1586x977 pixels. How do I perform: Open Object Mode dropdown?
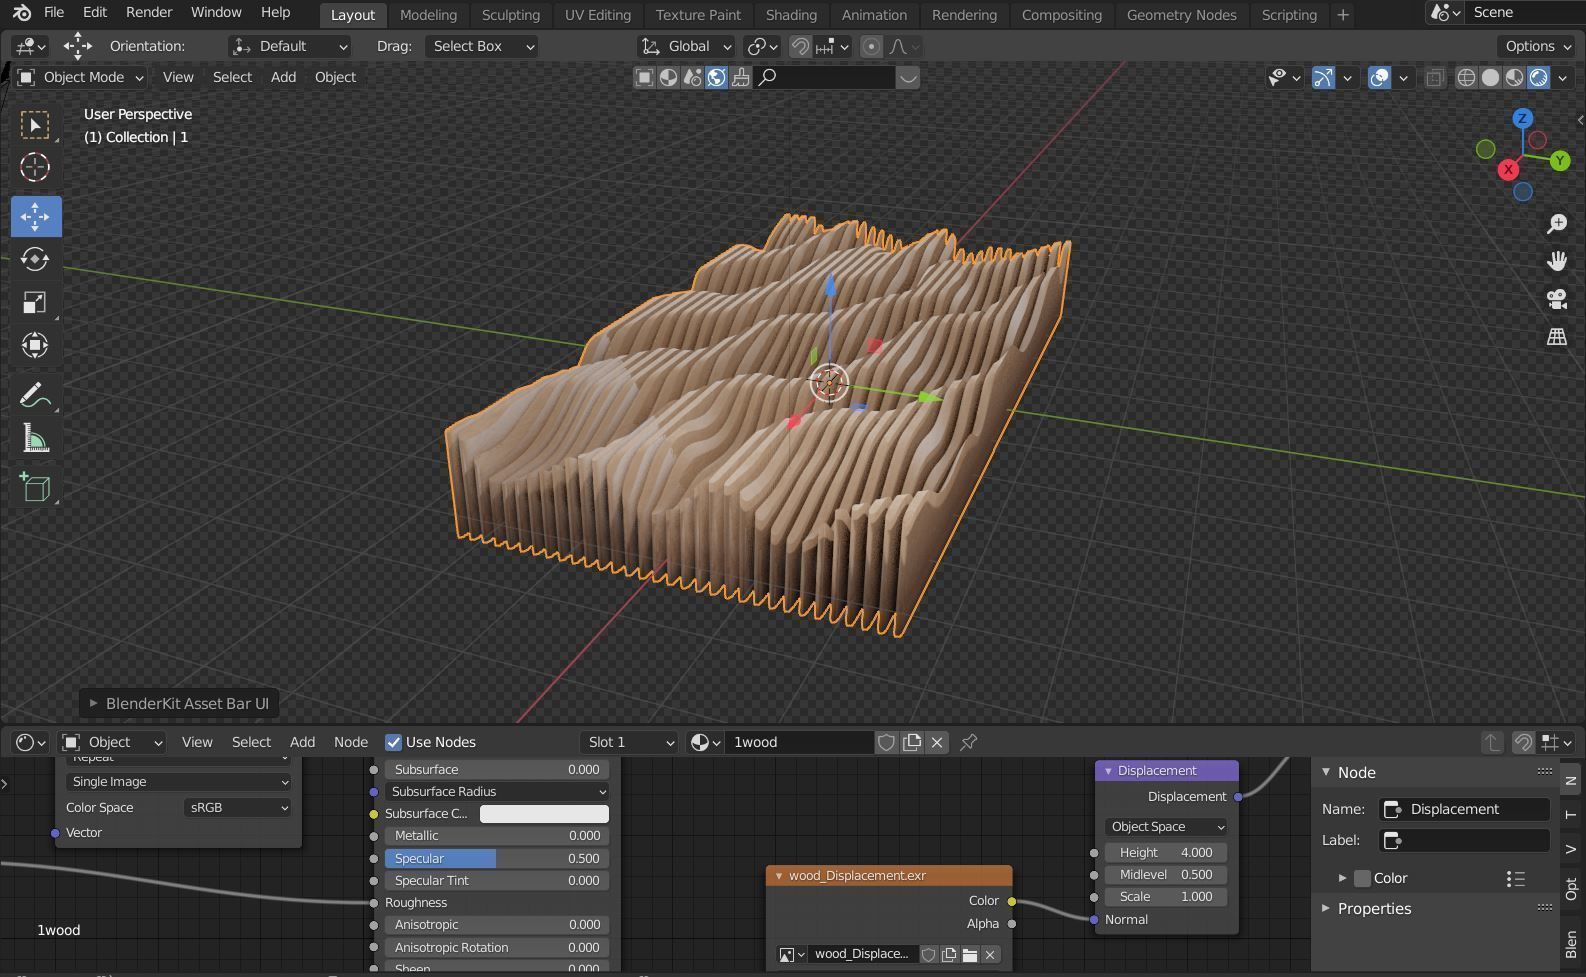81,77
